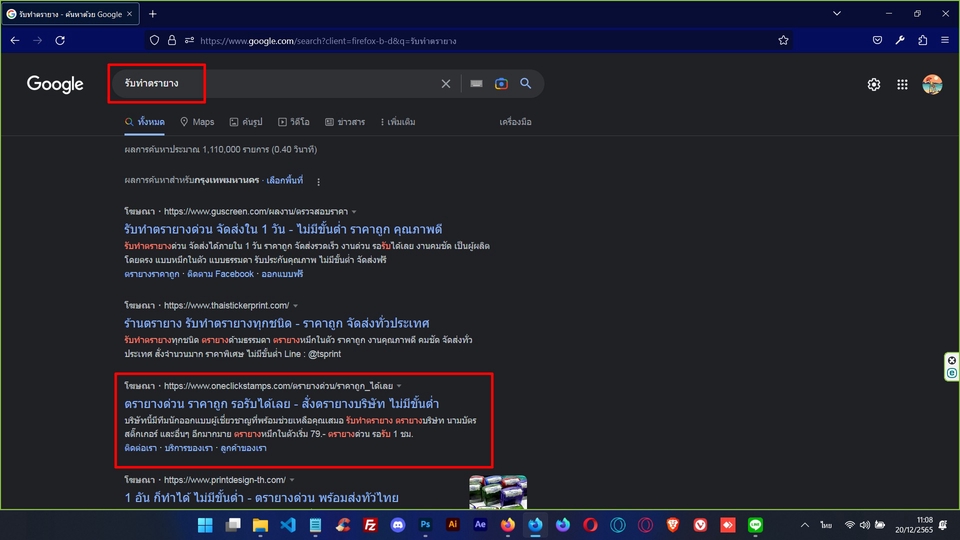Open FileZilla from the taskbar

click(370, 525)
